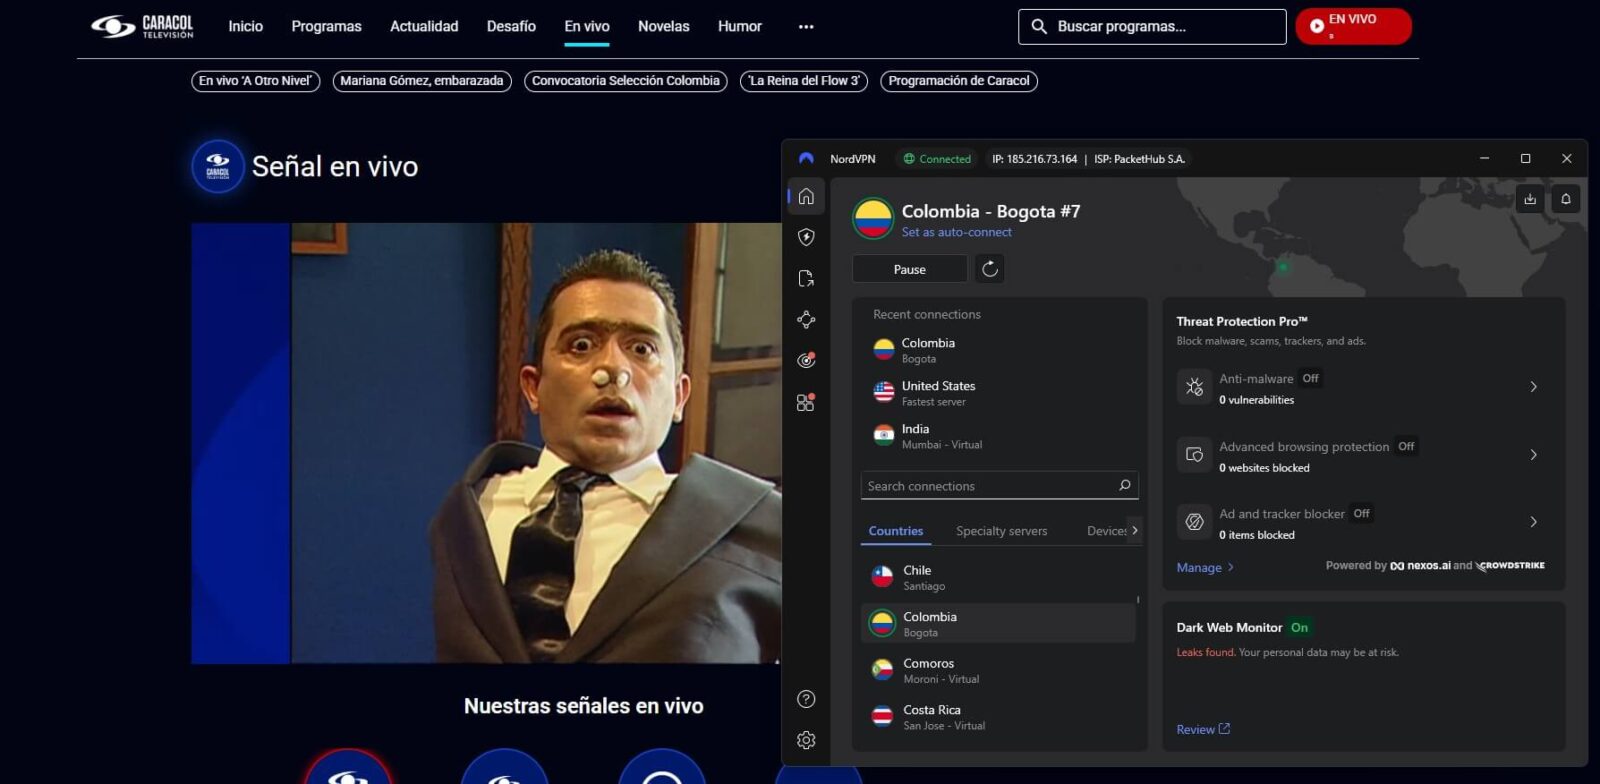
Task: Open Meshnet icon in NordVPN sidebar
Action: [x=806, y=320]
